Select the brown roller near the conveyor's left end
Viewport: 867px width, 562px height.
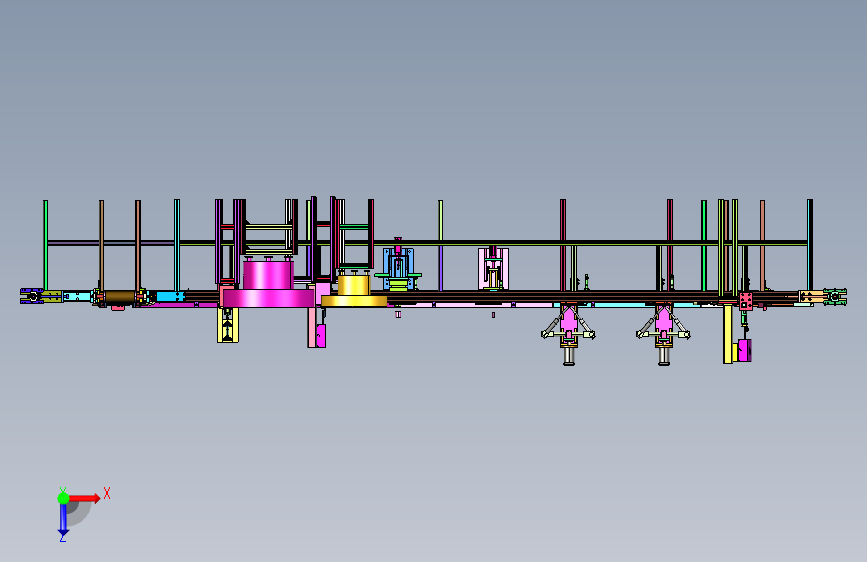[119, 297]
